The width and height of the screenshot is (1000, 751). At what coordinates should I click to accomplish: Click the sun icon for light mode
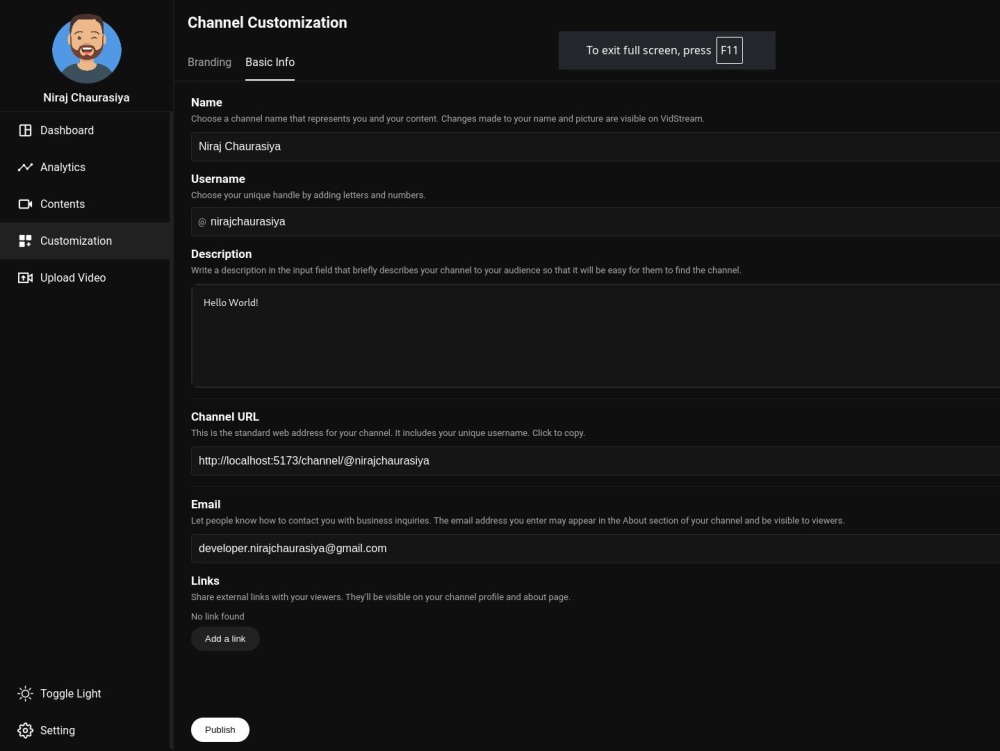click(x=25, y=694)
